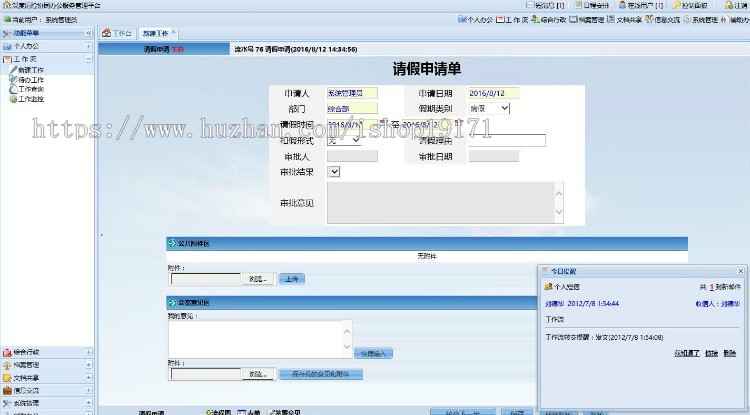The image size is (750, 415).
Task: Click 我知道了 link in reminder popup
Action: pos(686,353)
